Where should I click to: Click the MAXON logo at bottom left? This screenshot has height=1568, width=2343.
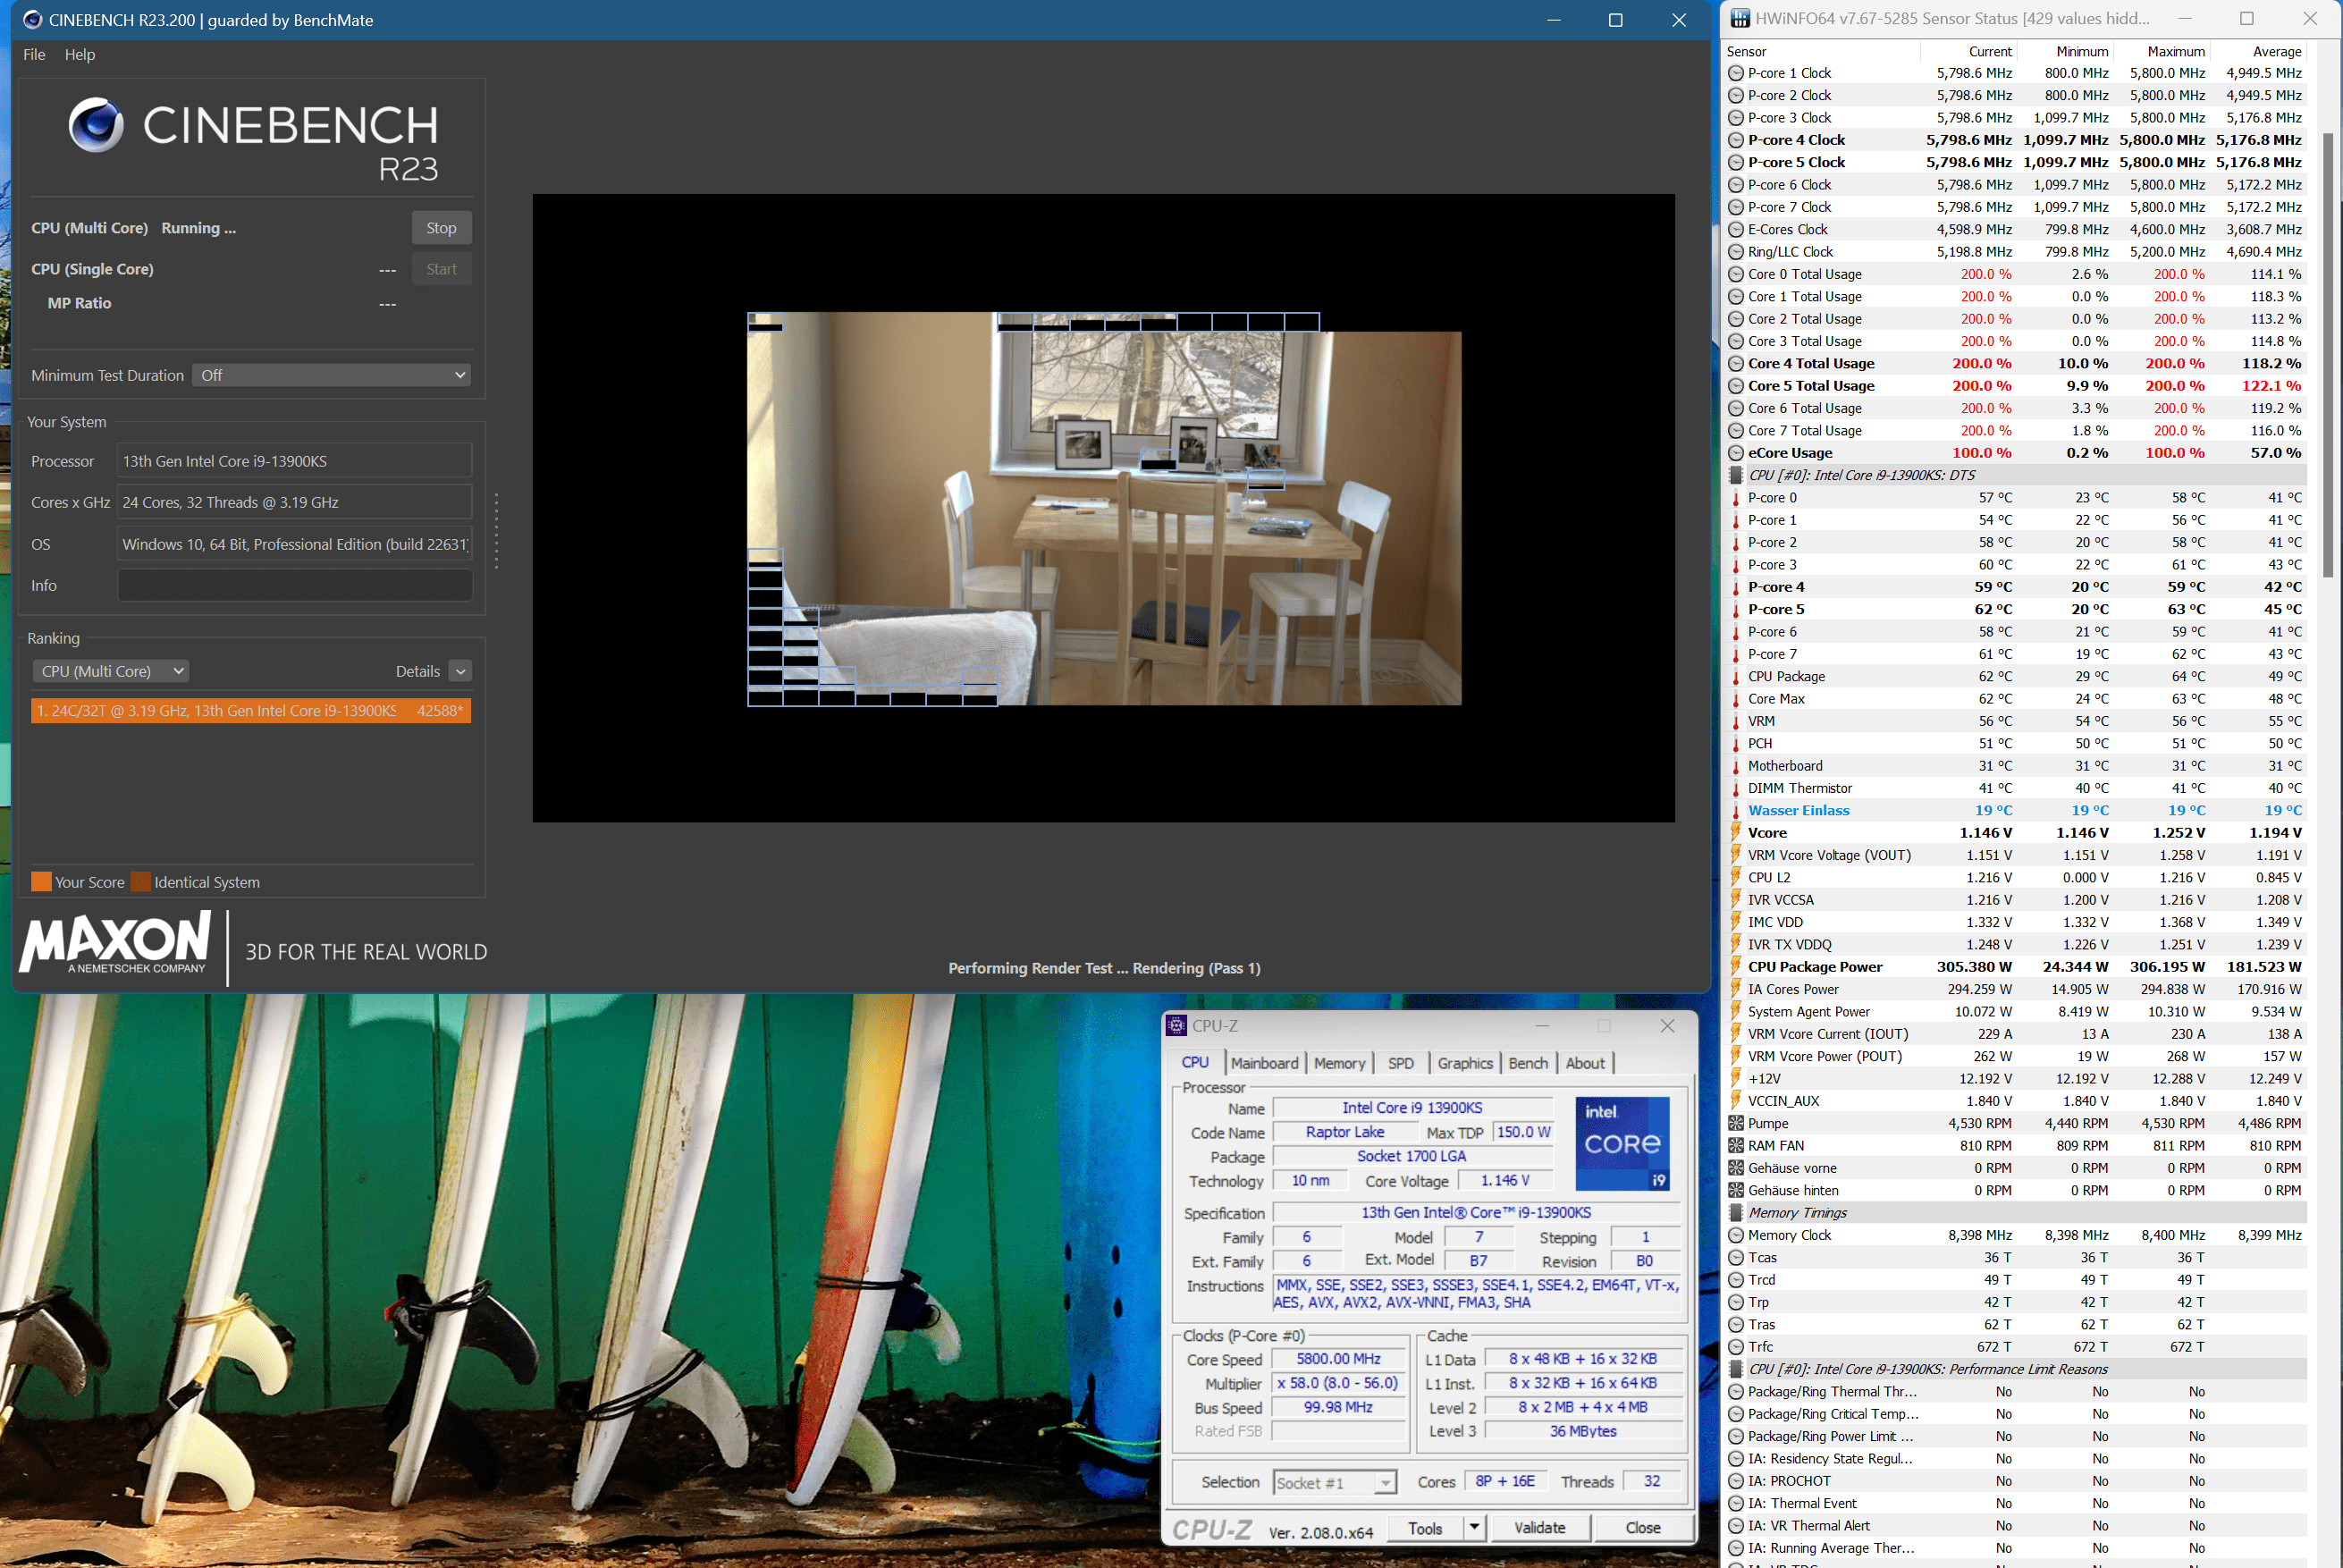[115, 942]
